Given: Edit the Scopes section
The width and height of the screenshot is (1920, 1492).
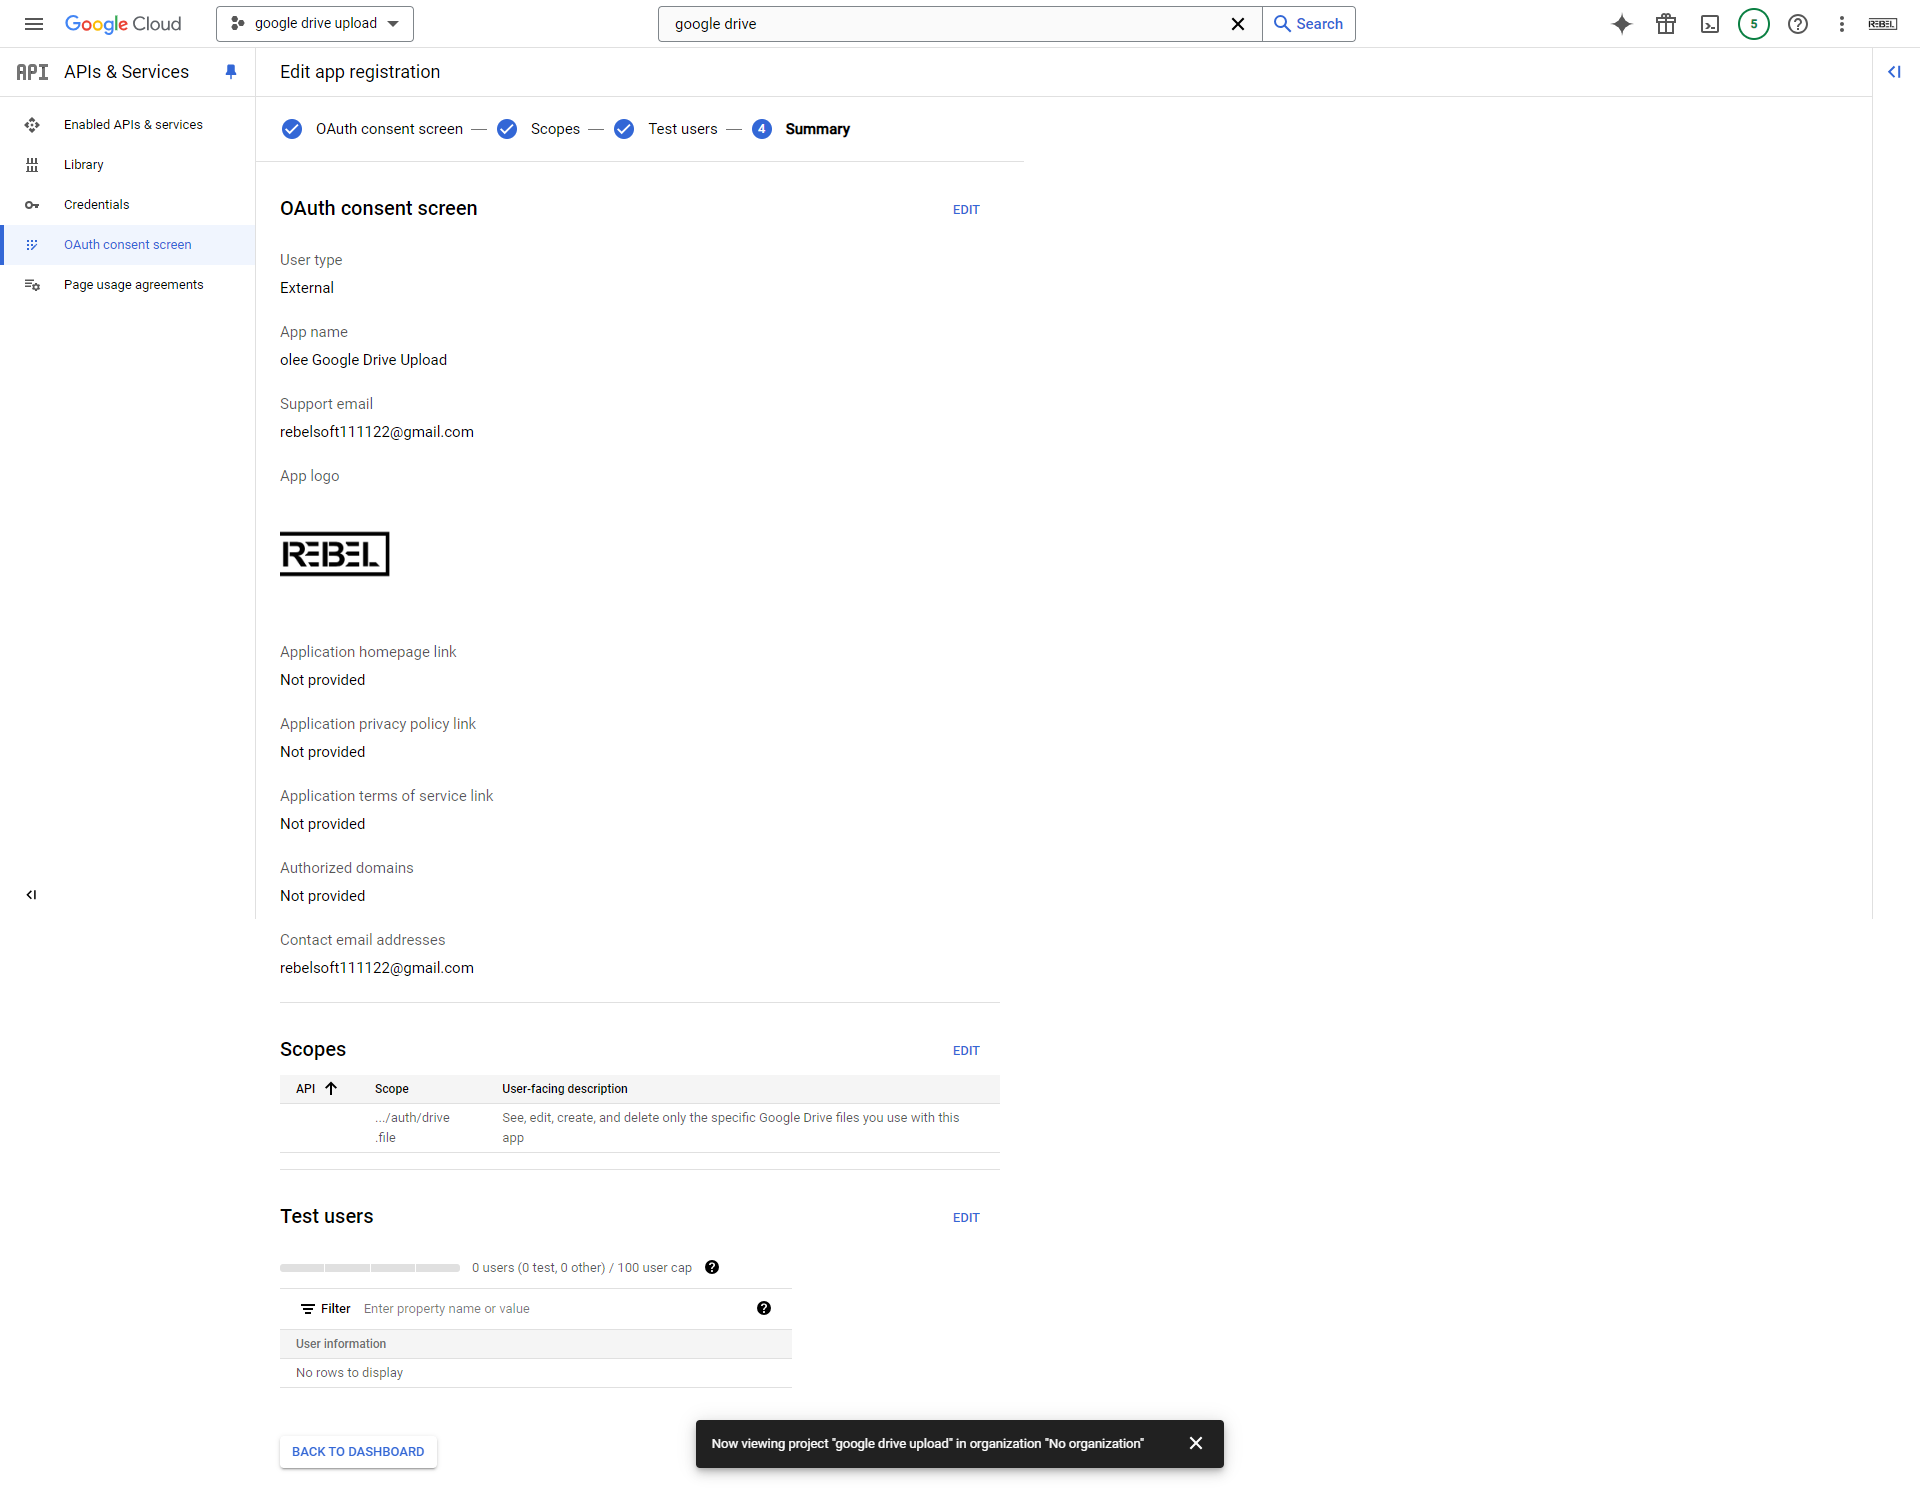Looking at the screenshot, I should (x=966, y=1051).
